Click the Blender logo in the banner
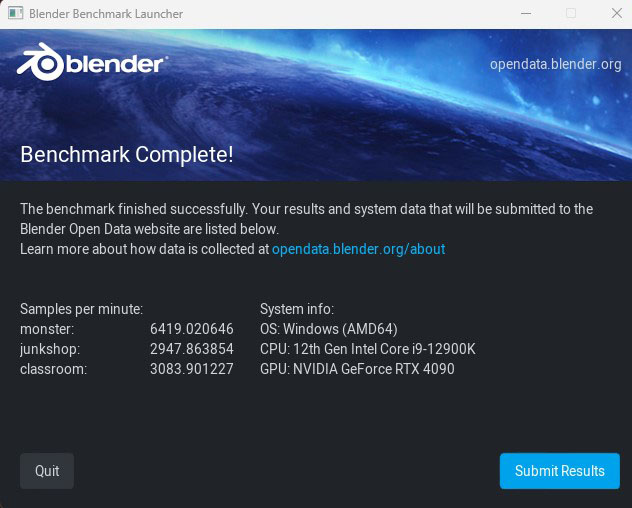Image resolution: width=632 pixels, height=508 pixels. (92, 62)
